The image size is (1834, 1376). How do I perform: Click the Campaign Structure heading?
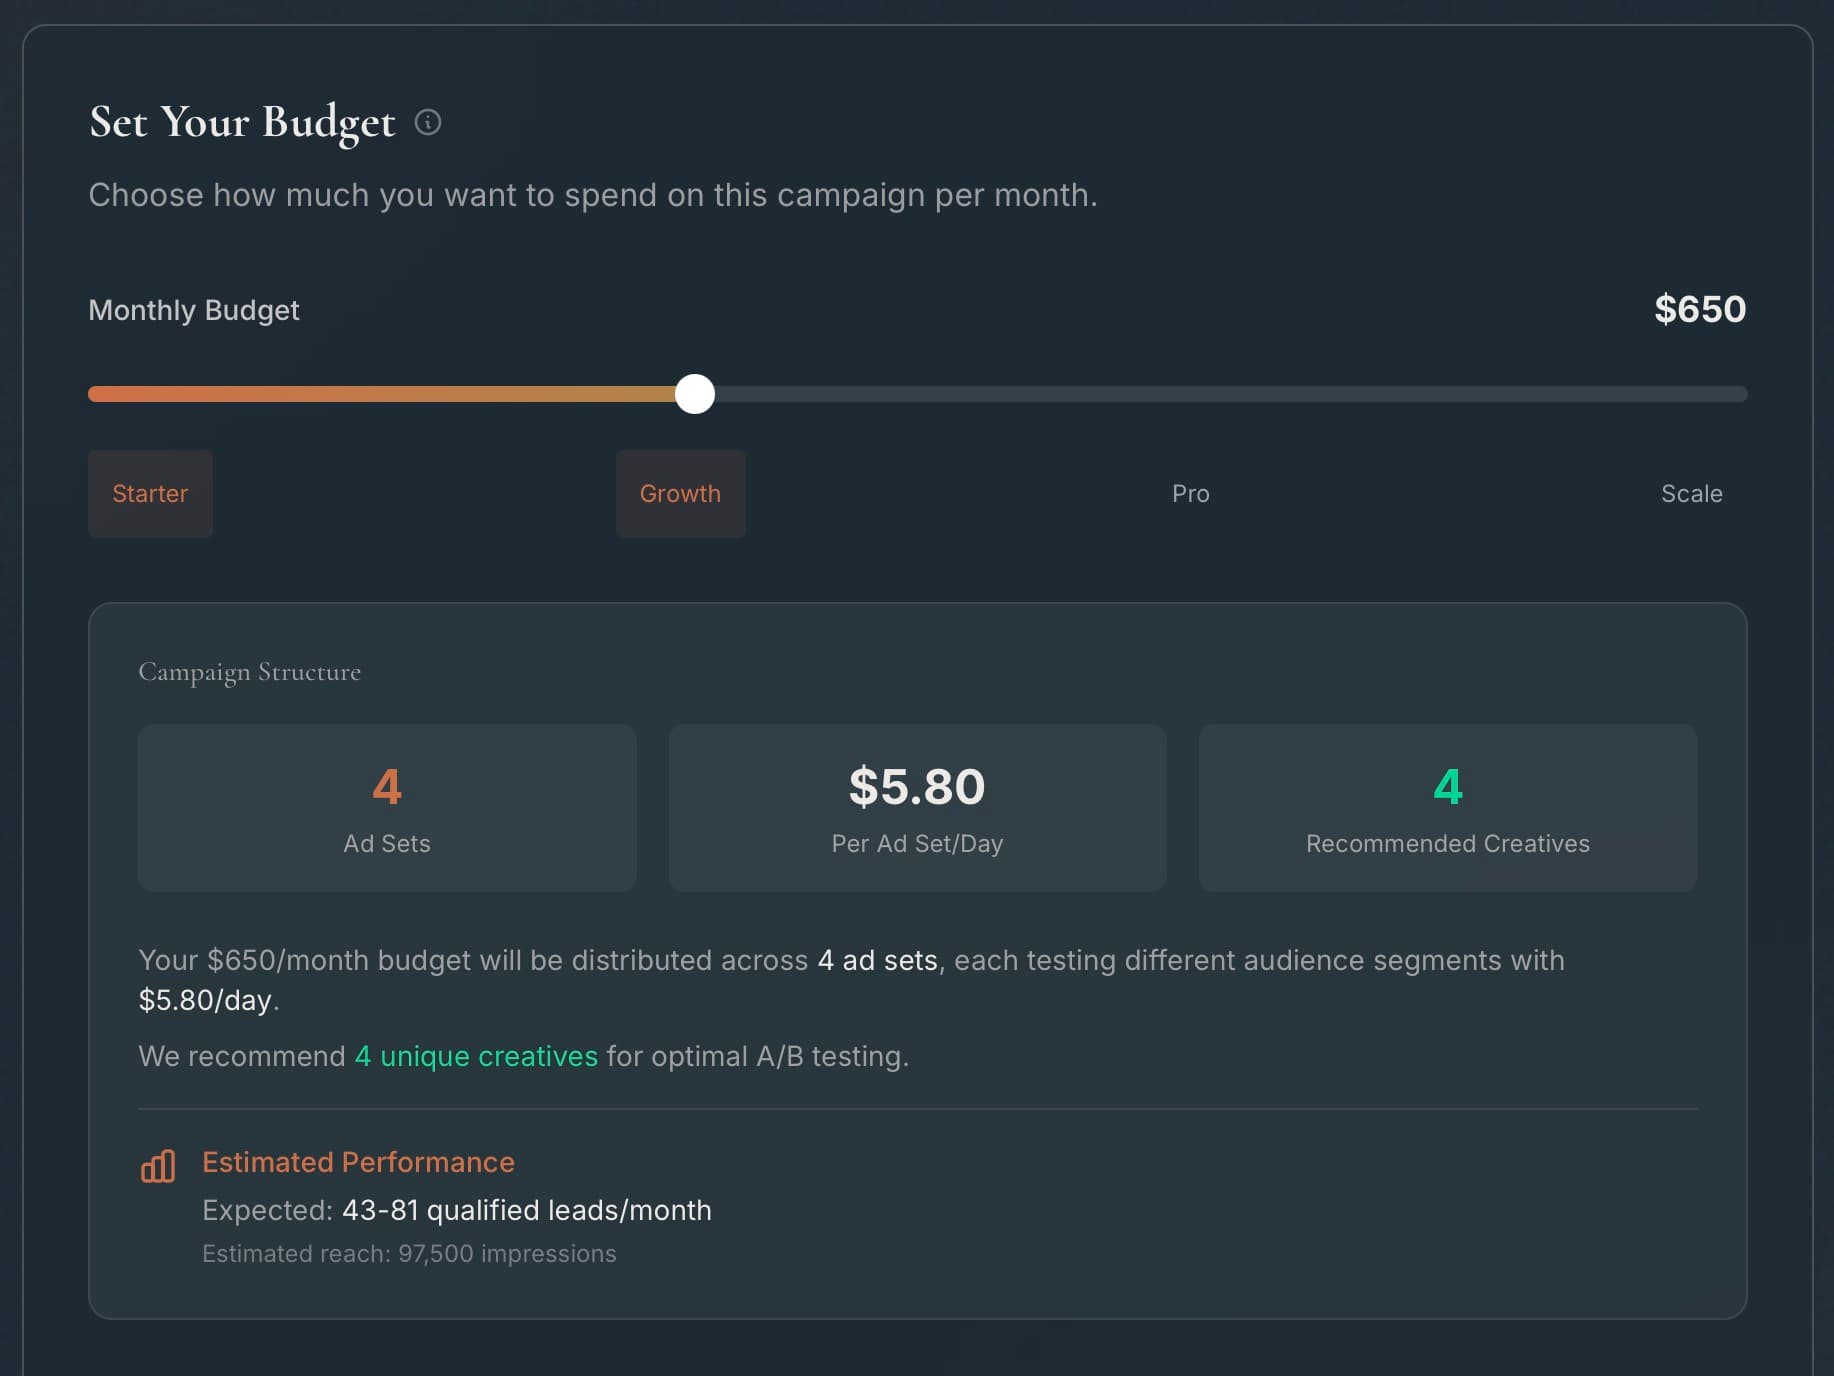(249, 672)
